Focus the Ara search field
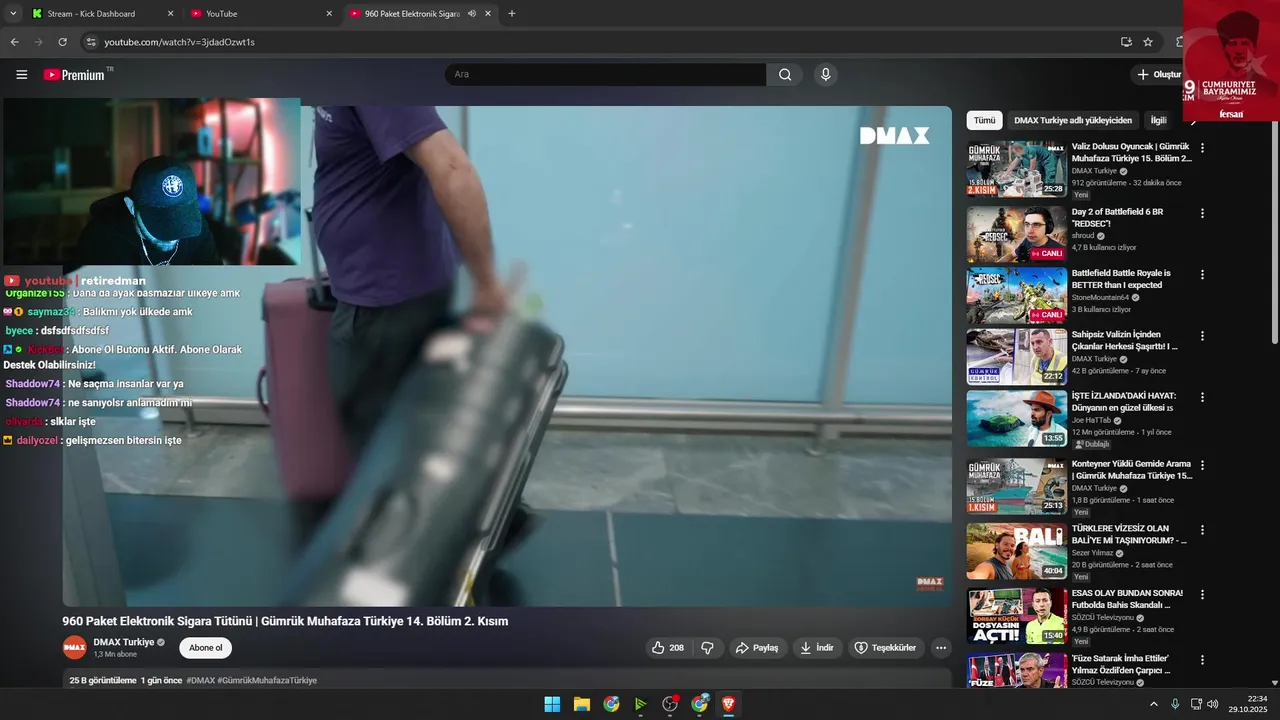This screenshot has width=1280, height=720. tap(606, 74)
